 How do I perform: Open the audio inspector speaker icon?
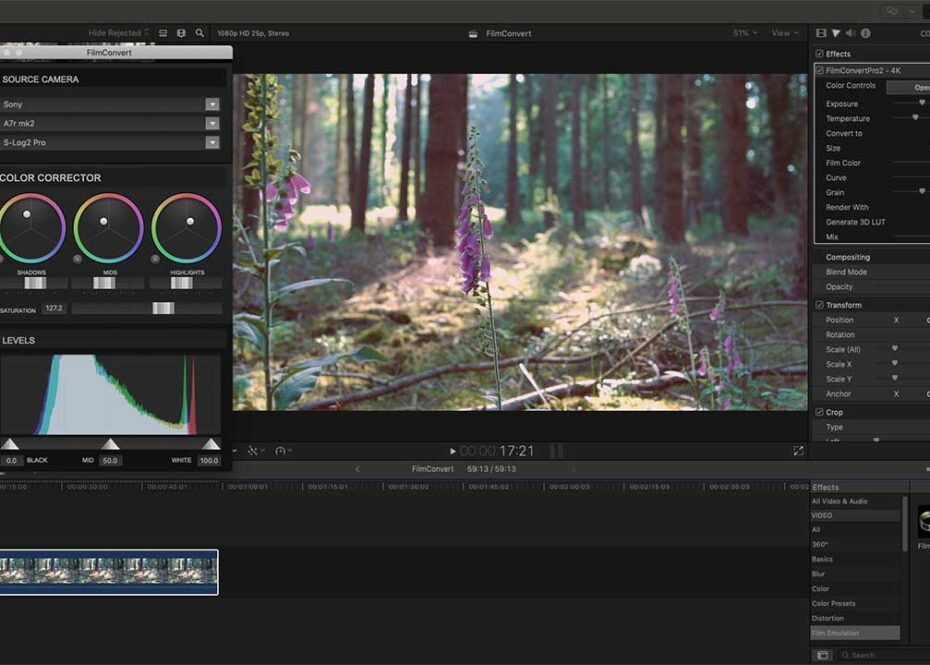click(x=851, y=33)
